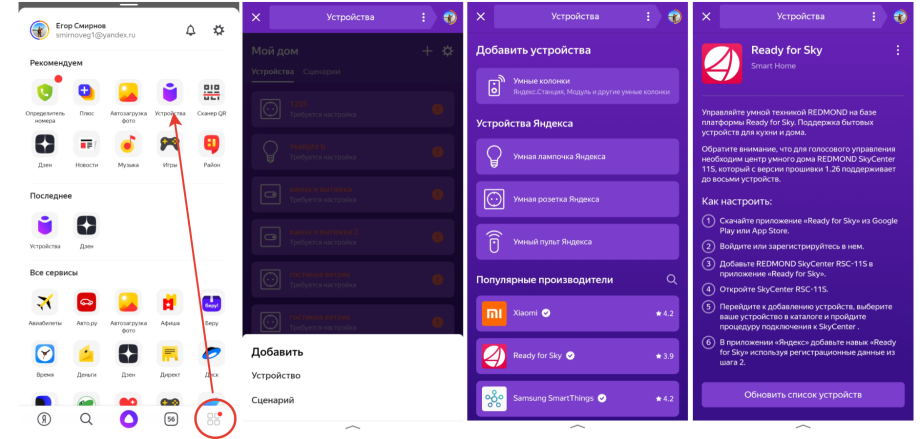This screenshot has width=920, height=439.
Task: Select Умная розетка Яндекса item
Action: (577, 199)
